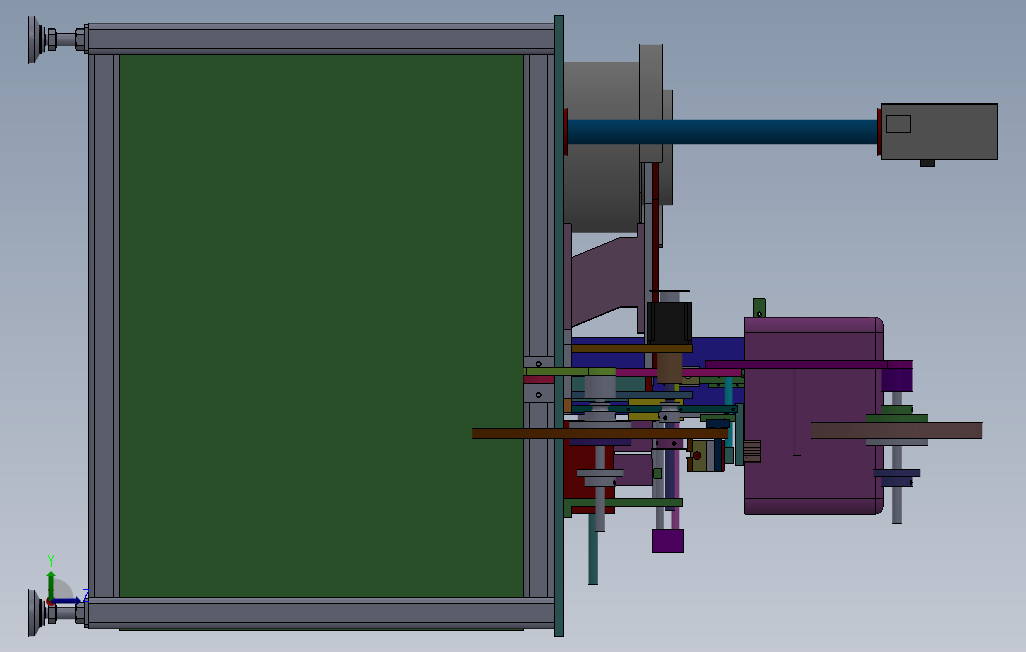The width and height of the screenshot is (1026, 652).
Task: Select the long dark blue shaft
Action: click(722, 132)
